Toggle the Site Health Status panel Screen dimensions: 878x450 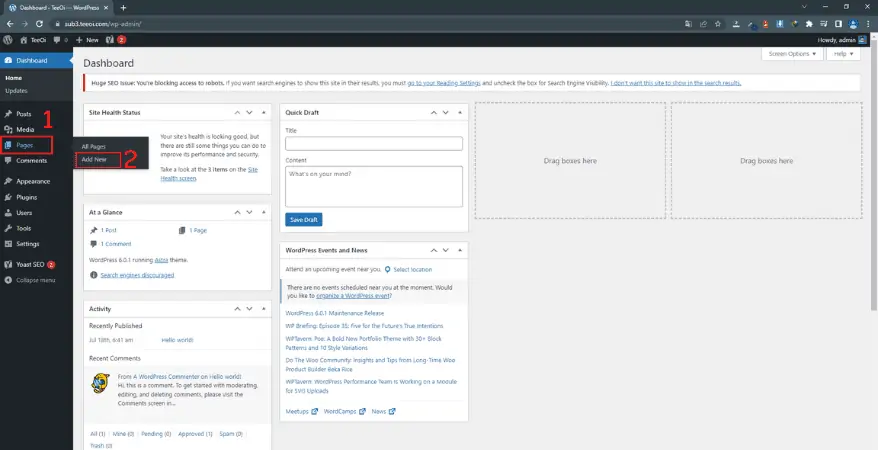[x=263, y=112]
